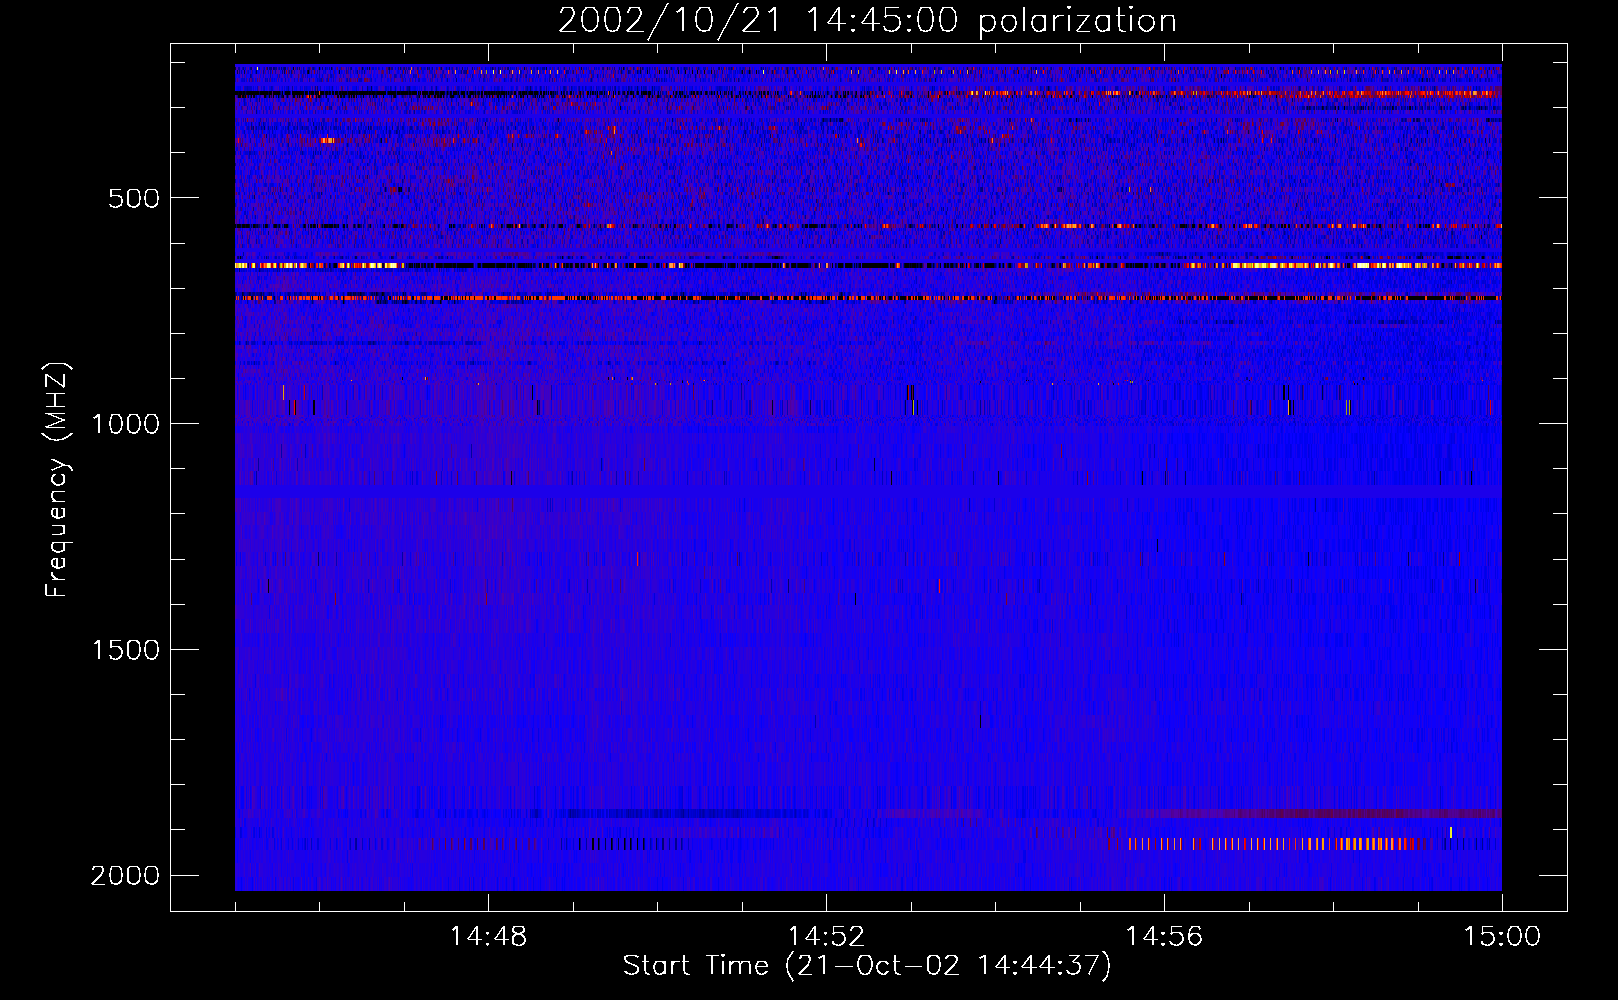Click the 14:52 time tick label
Viewport: 1618px width, 1000px height.
coord(826,937)
